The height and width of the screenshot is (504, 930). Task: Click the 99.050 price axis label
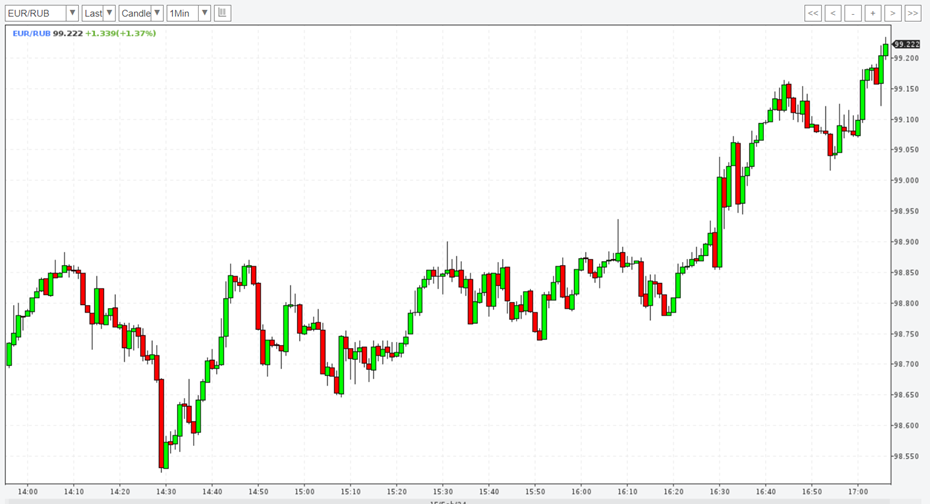pos(906,150)
